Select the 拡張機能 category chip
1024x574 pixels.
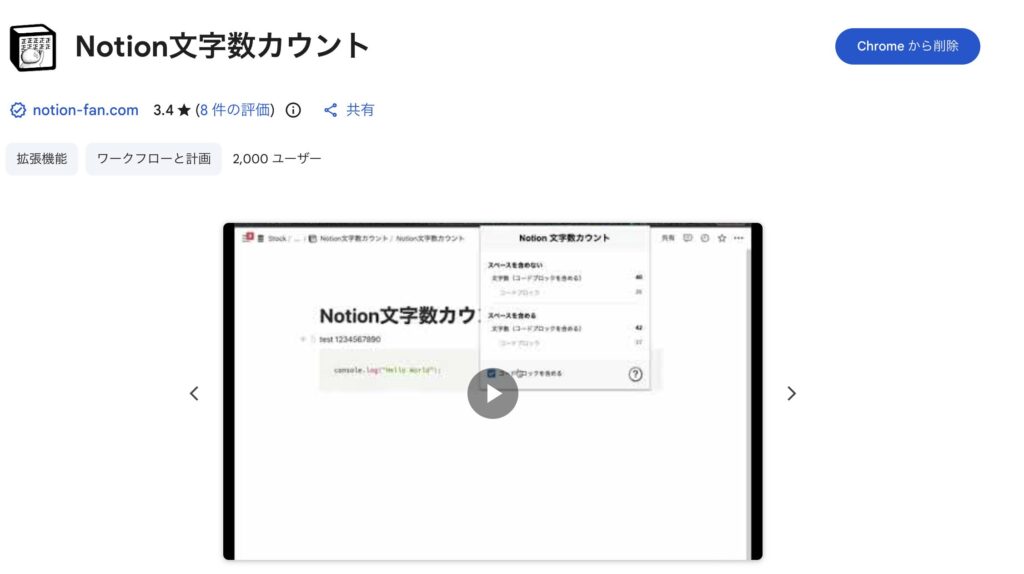click(42, 158)
